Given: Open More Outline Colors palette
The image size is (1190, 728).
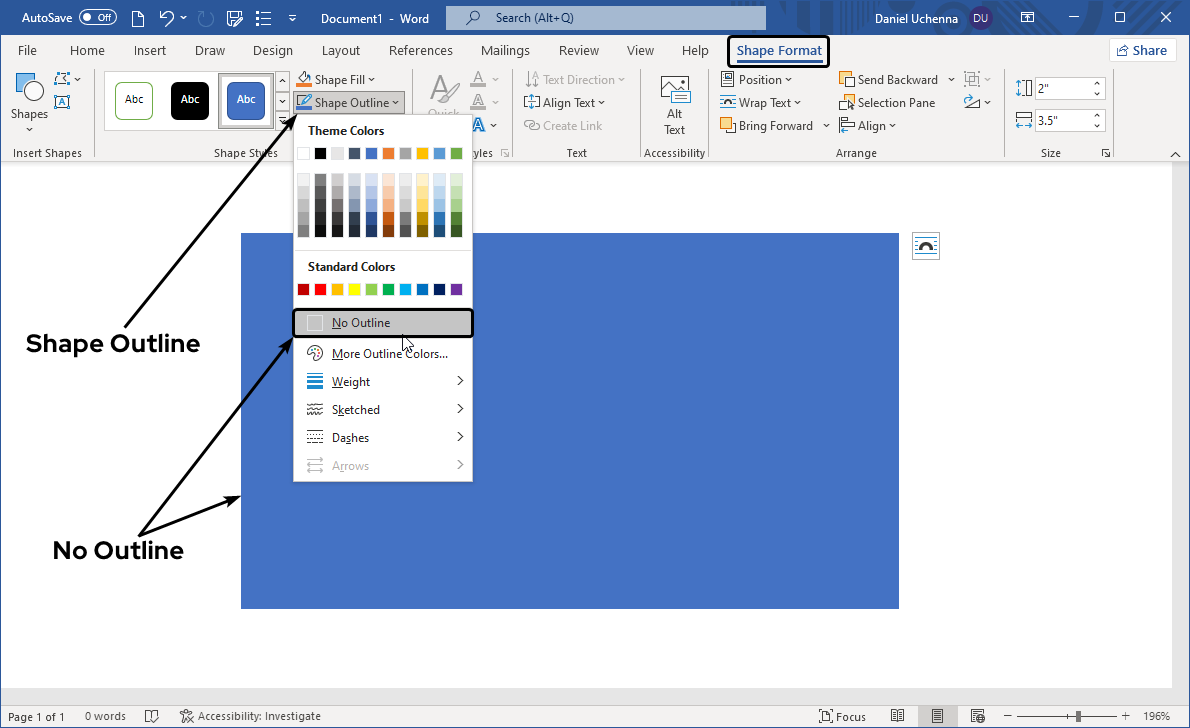Looking at the screenshot, I should tap(389, 354).
